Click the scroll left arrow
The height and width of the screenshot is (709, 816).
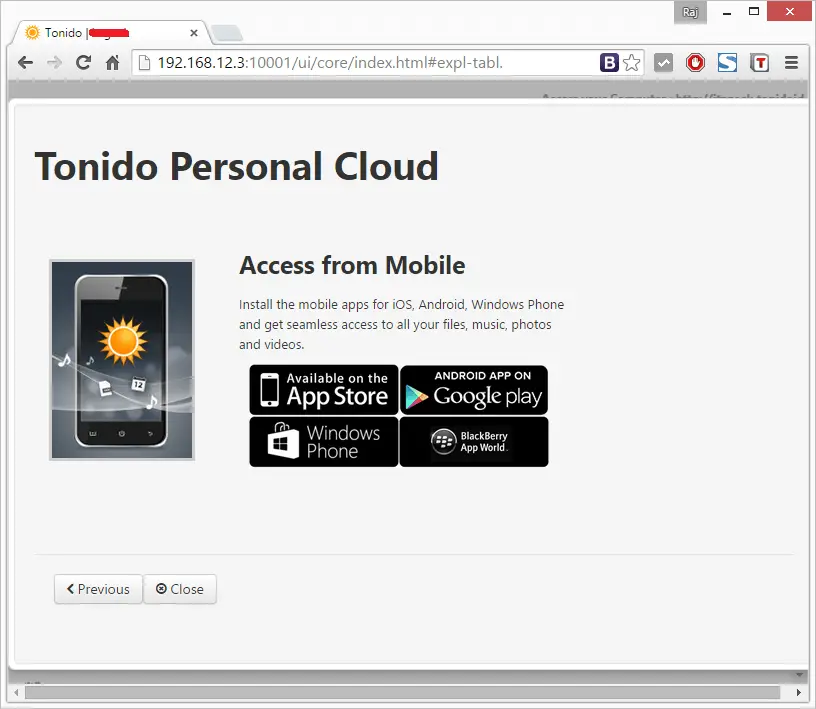17,692
